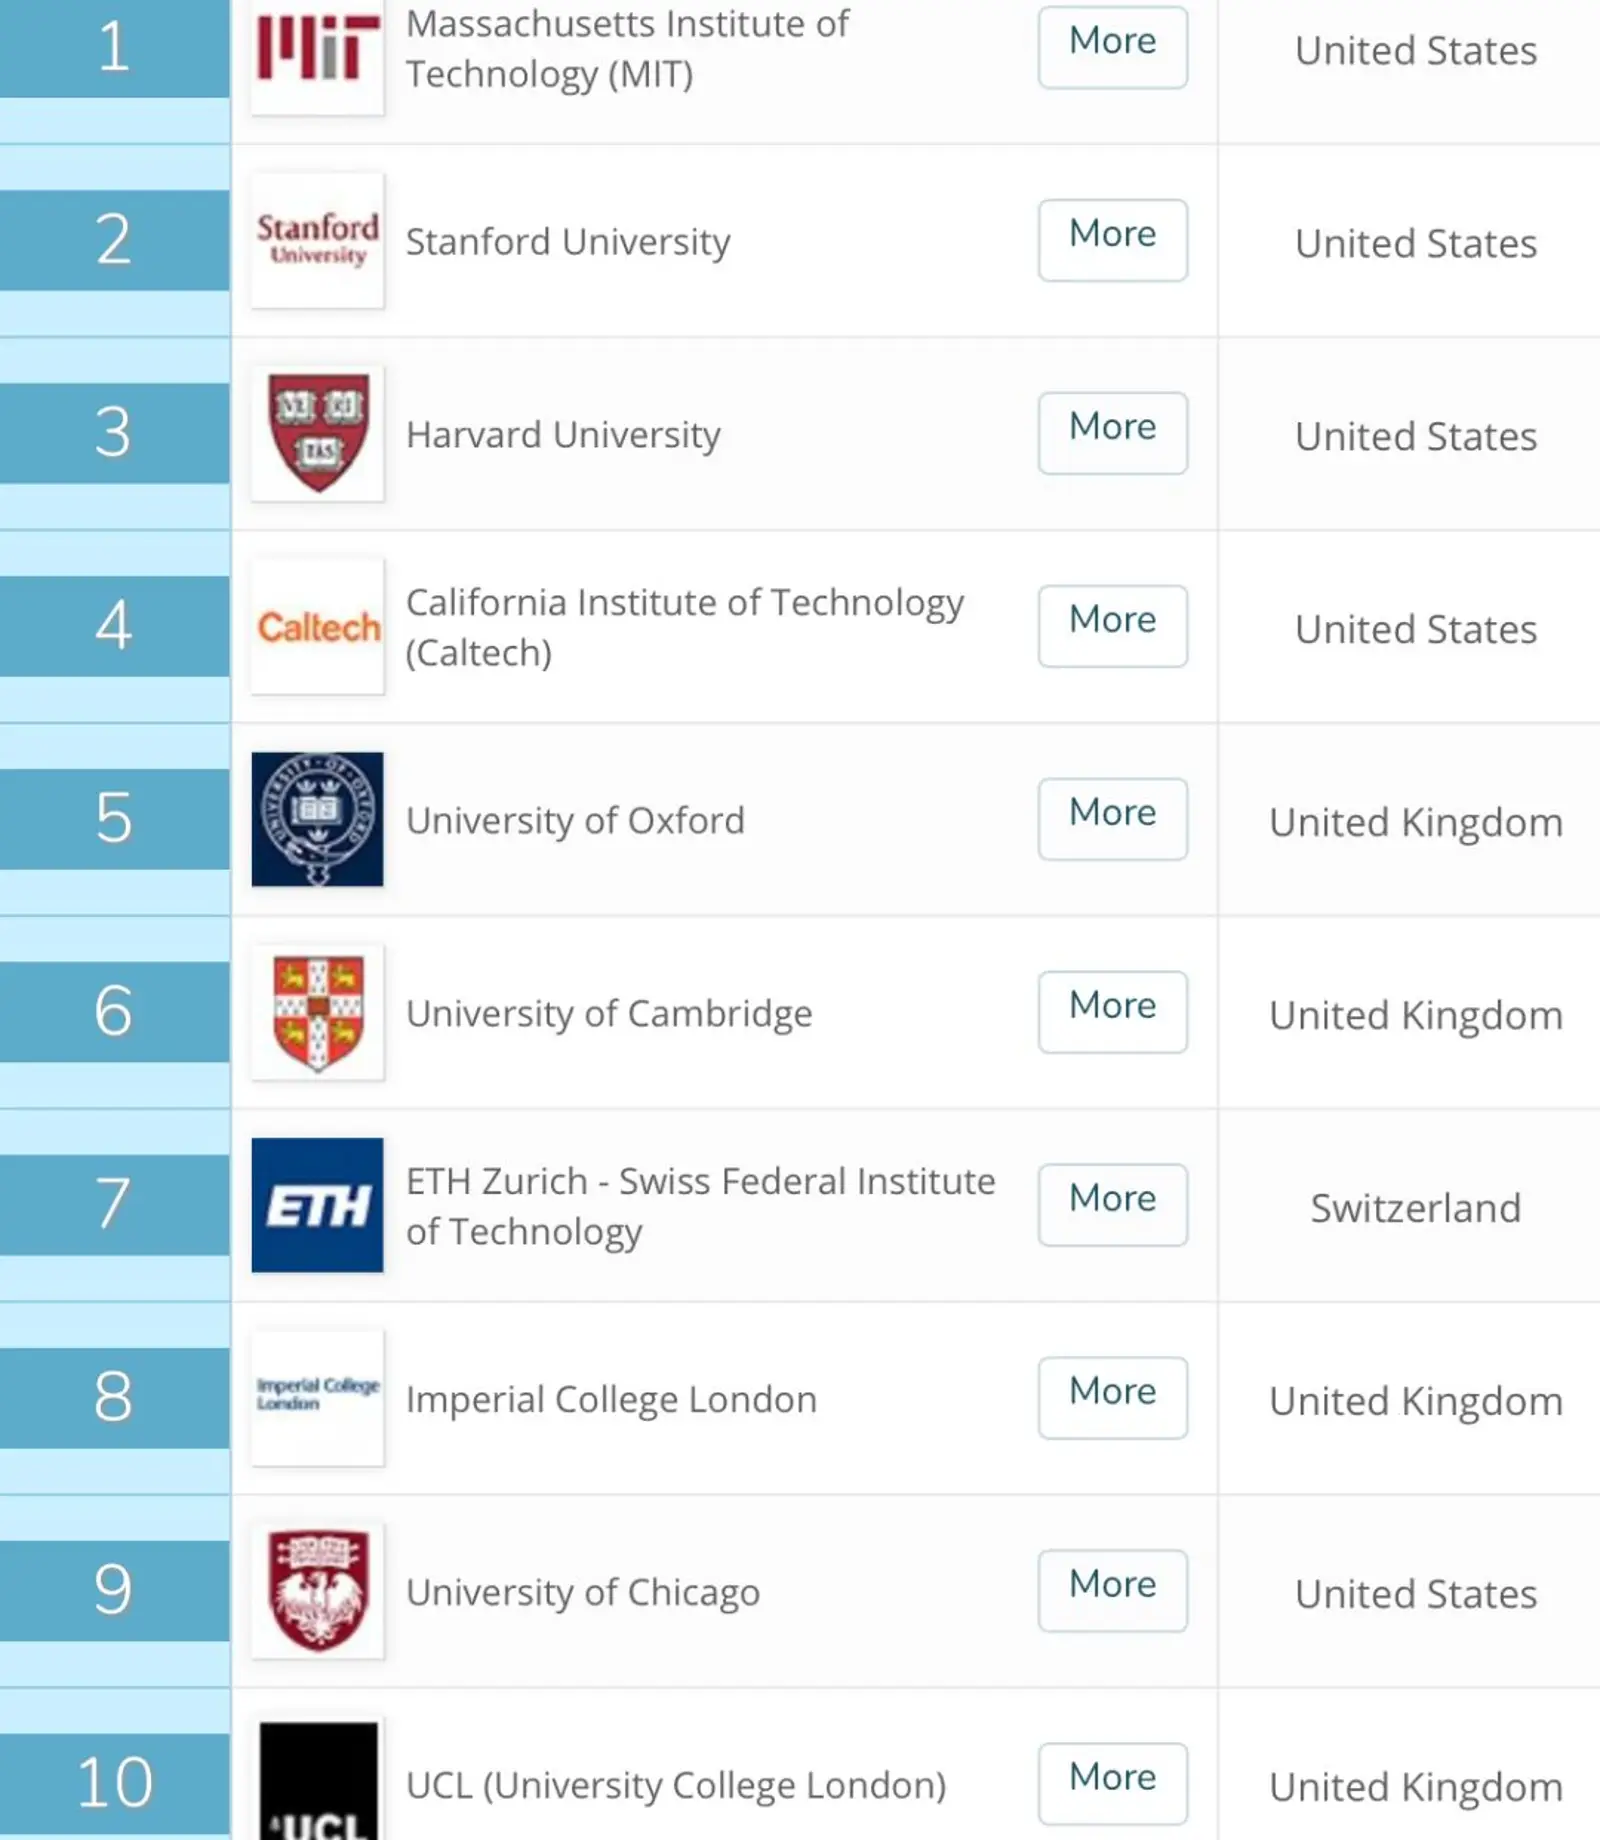Click the Harvard crest logo
The height and width of the screenshot is (1840, 1600).
coord(317,433)
